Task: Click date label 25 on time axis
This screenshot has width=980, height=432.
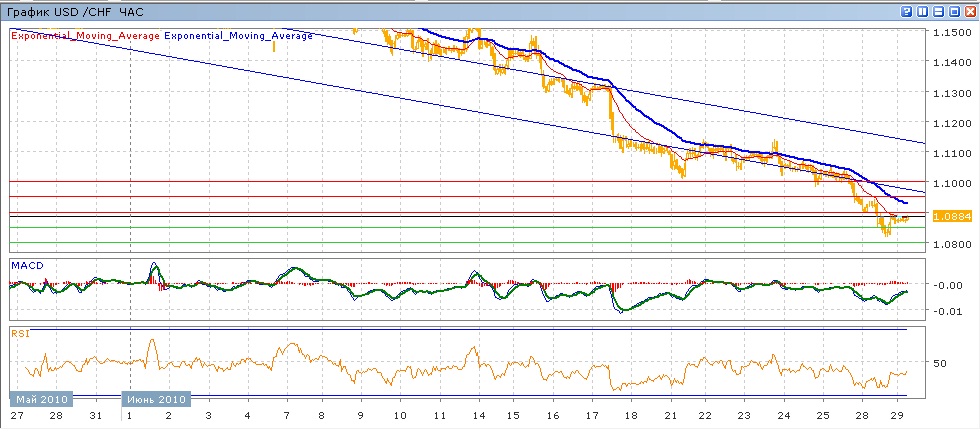Action: (822, 416)
